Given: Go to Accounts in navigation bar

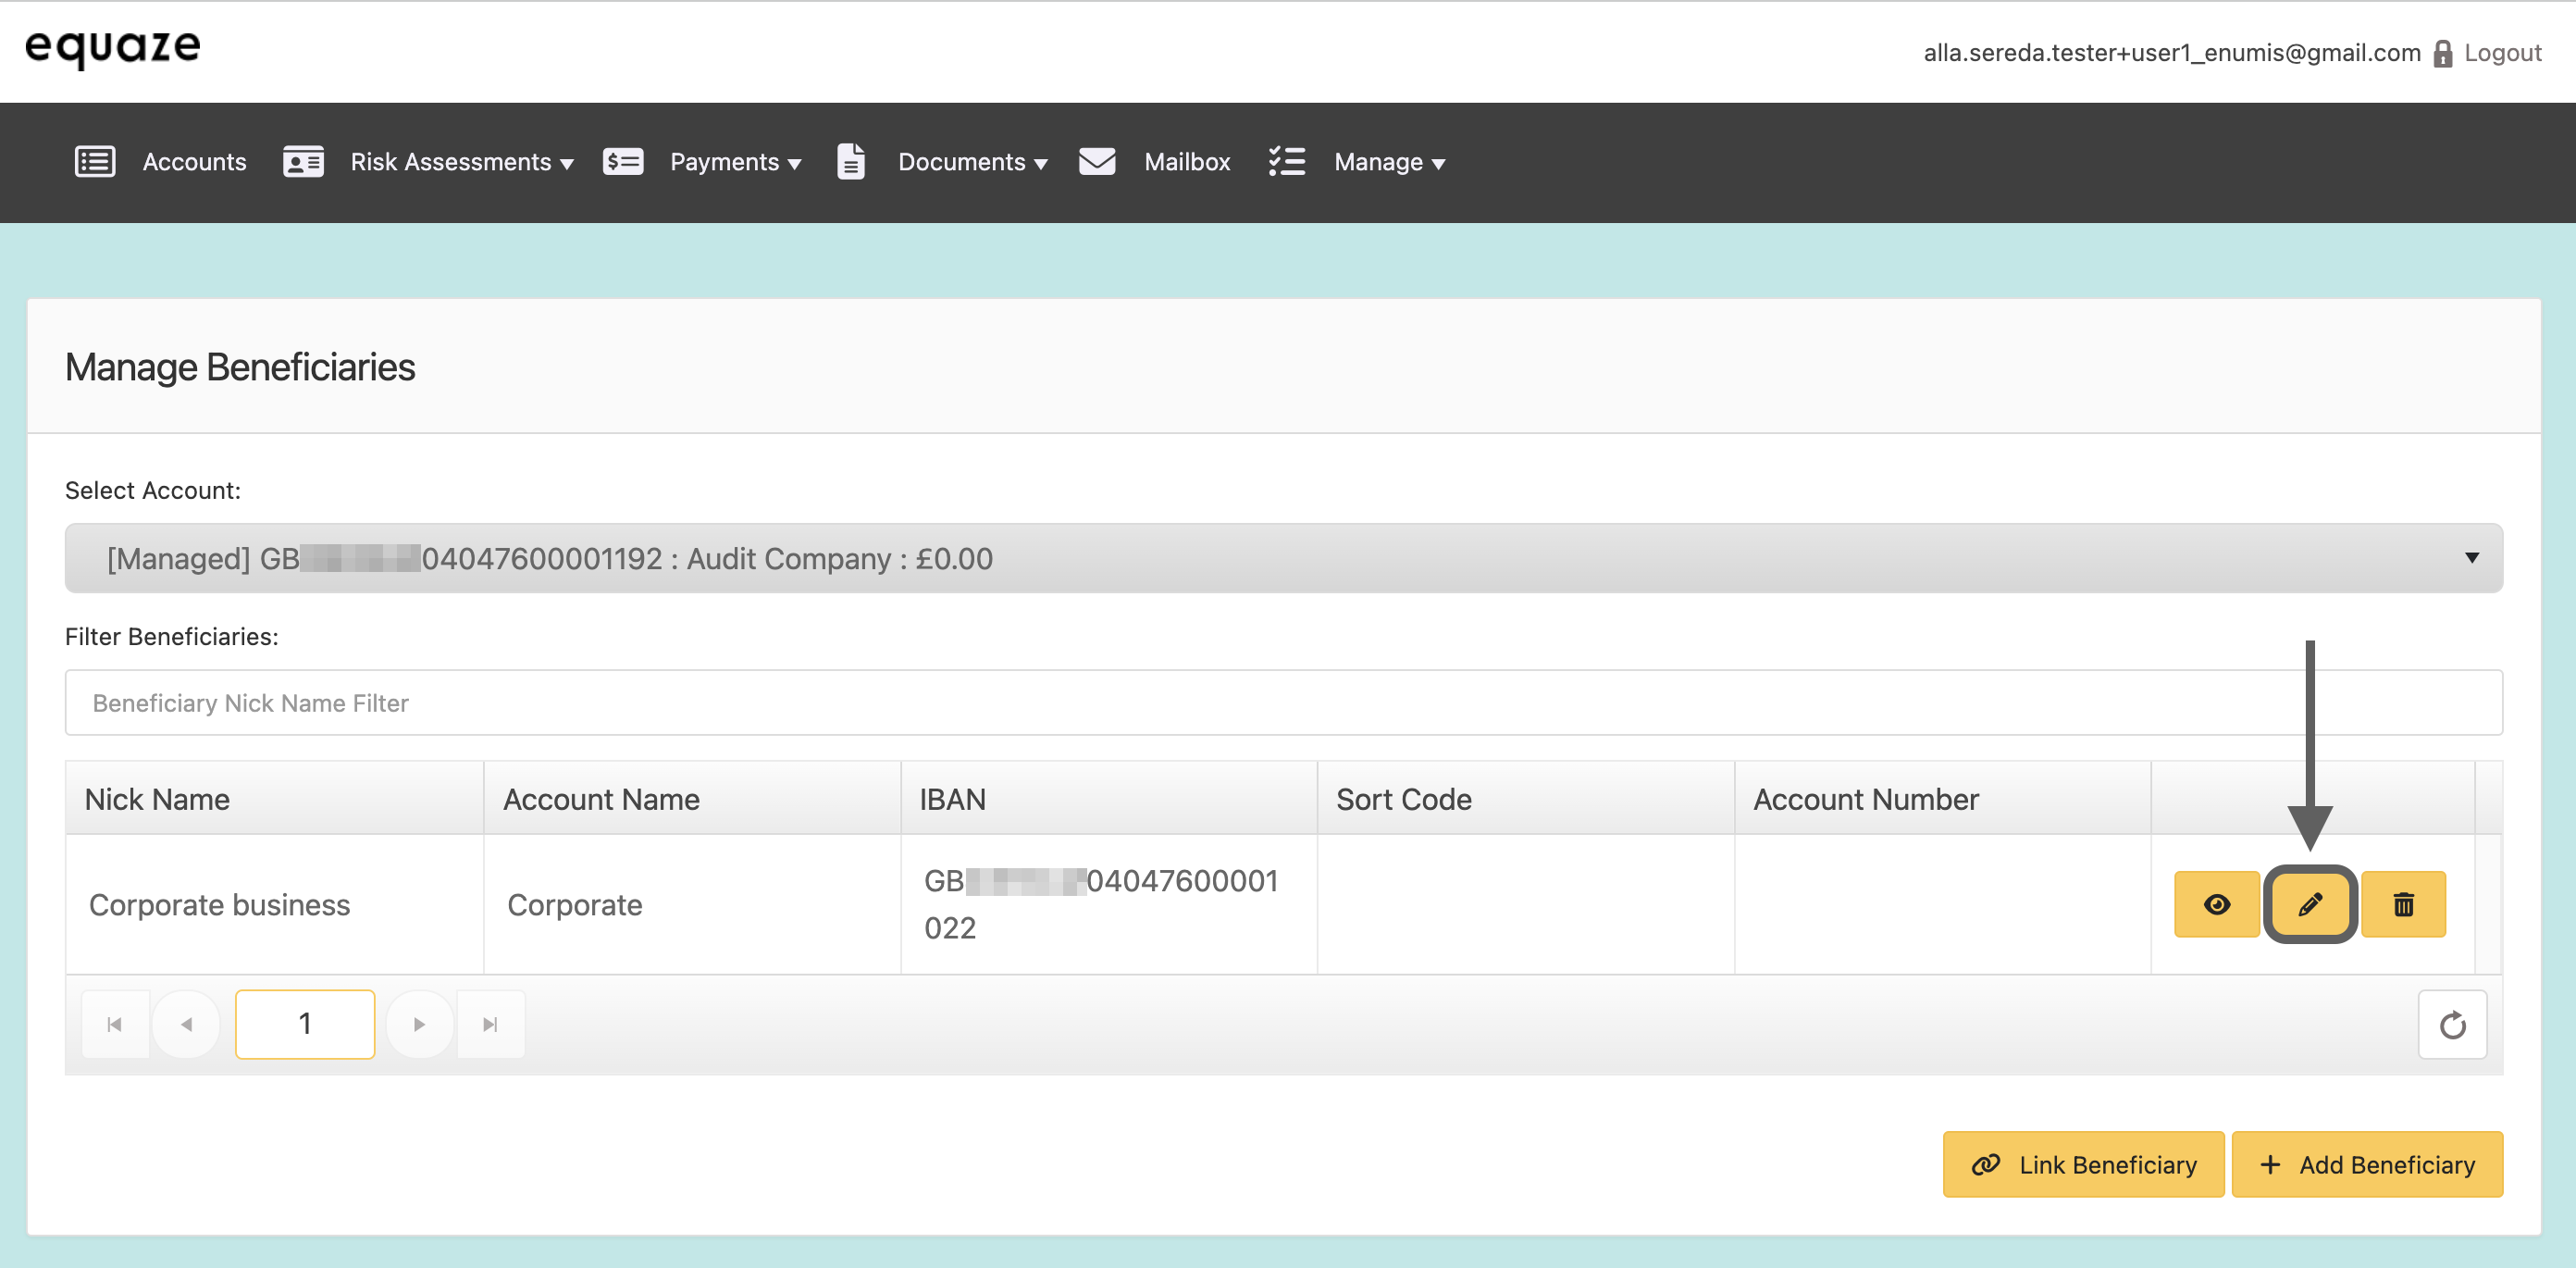Looking at the screenshot, I should (194, 162).
